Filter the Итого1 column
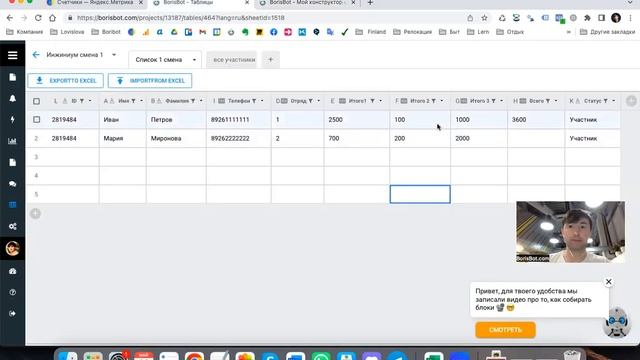640x360 pixels. coord(372,101)
